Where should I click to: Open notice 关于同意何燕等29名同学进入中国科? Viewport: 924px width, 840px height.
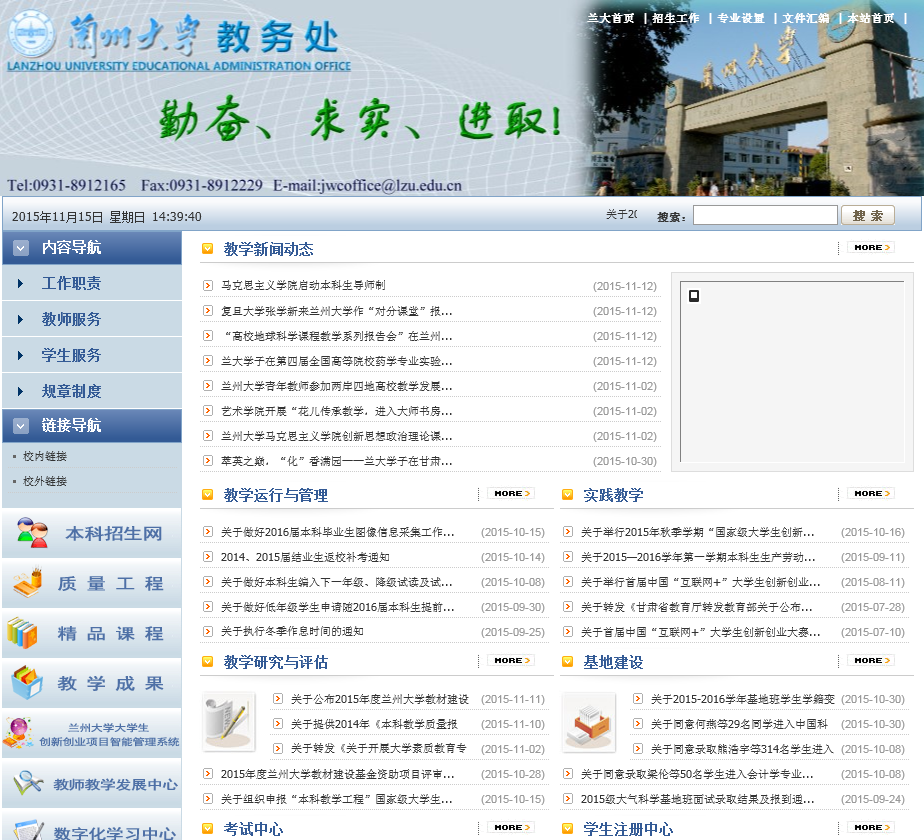(x=739, y=724)
